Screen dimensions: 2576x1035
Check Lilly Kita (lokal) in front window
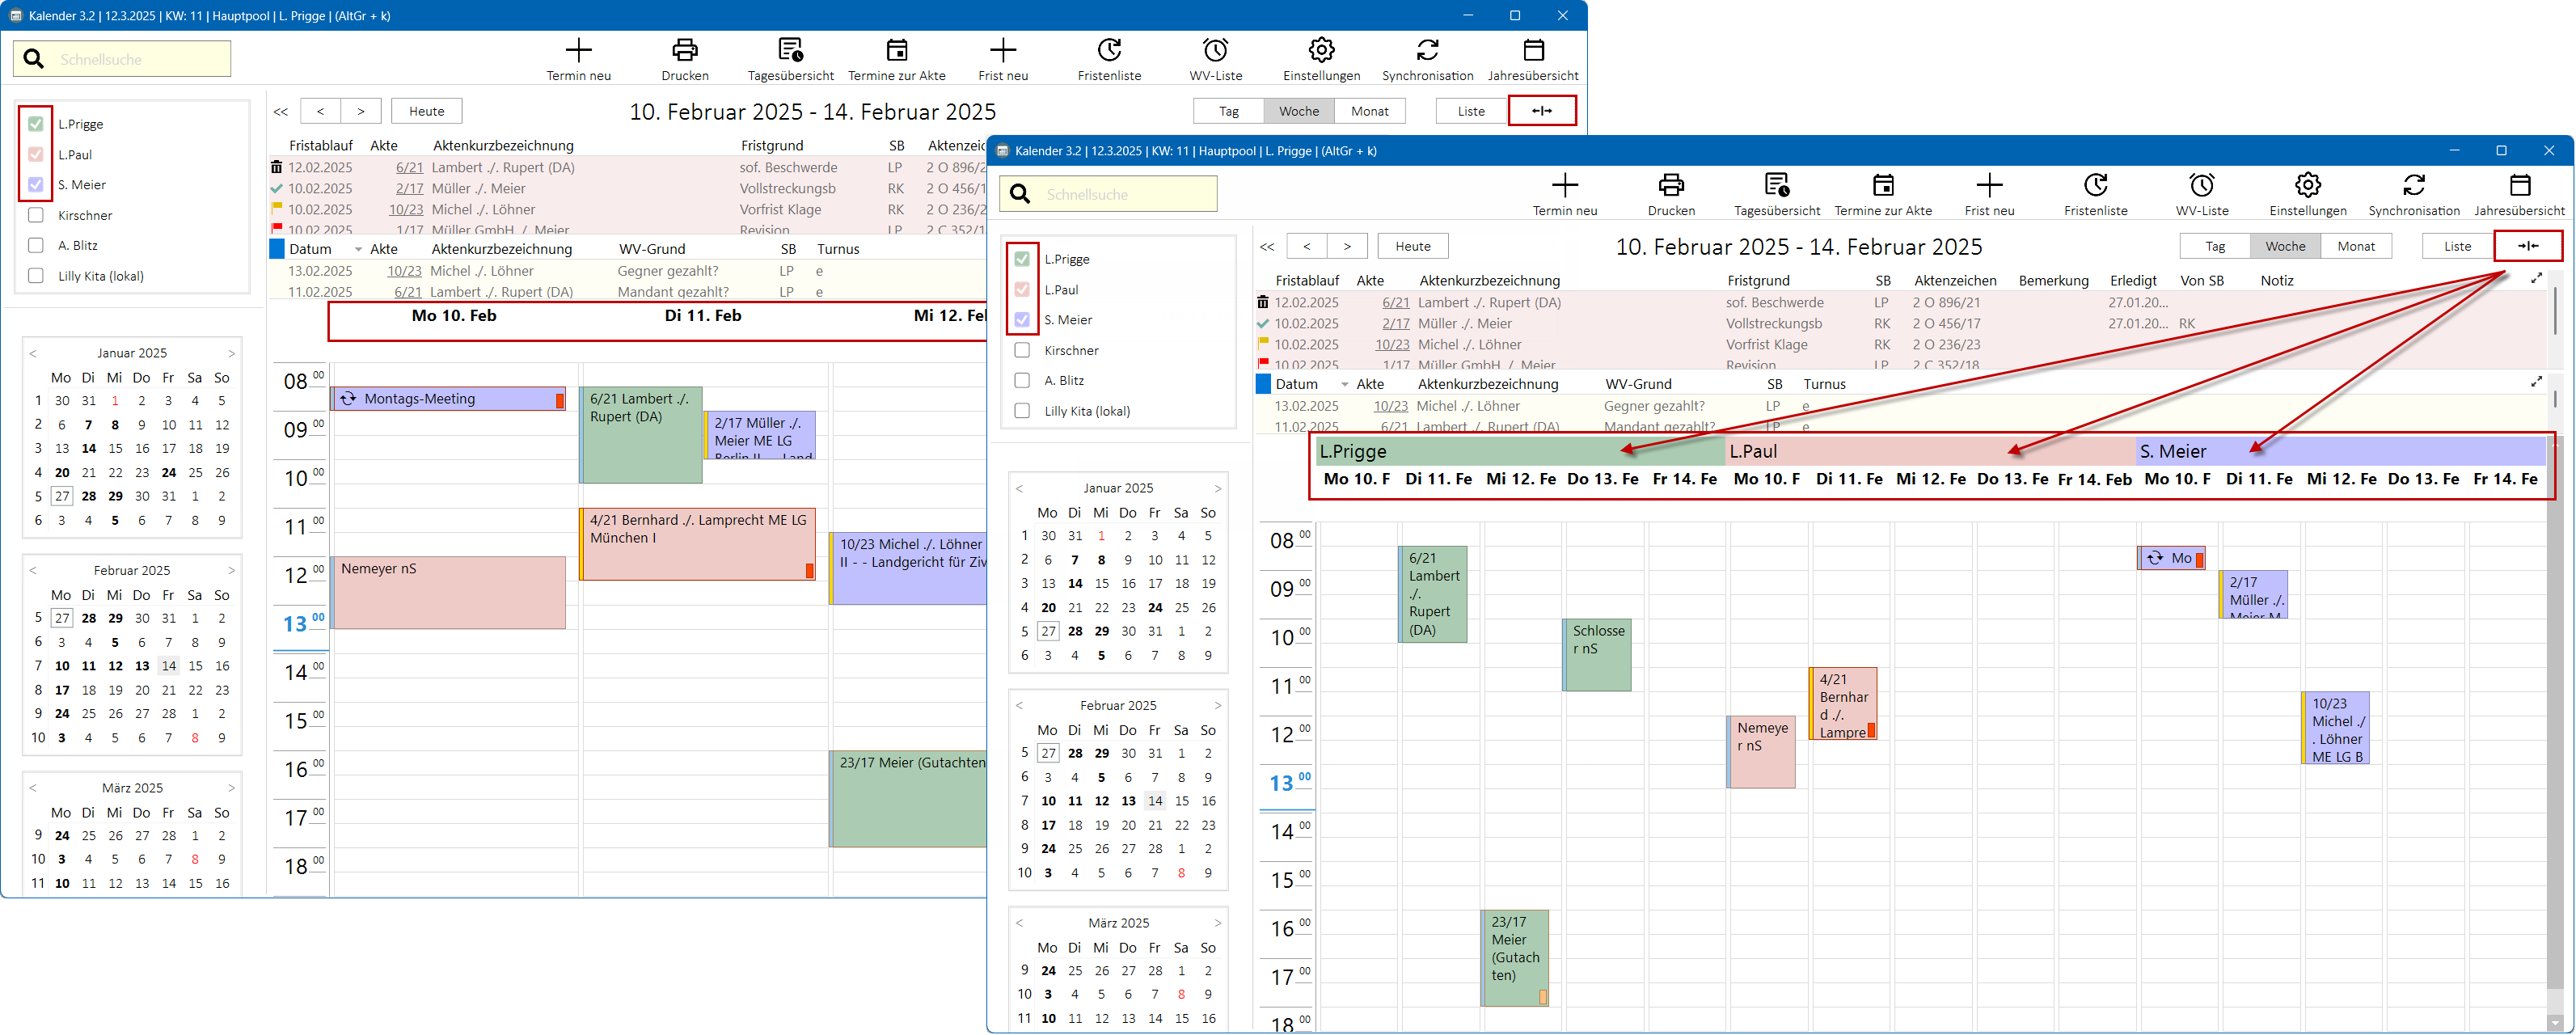[1022, 410]
